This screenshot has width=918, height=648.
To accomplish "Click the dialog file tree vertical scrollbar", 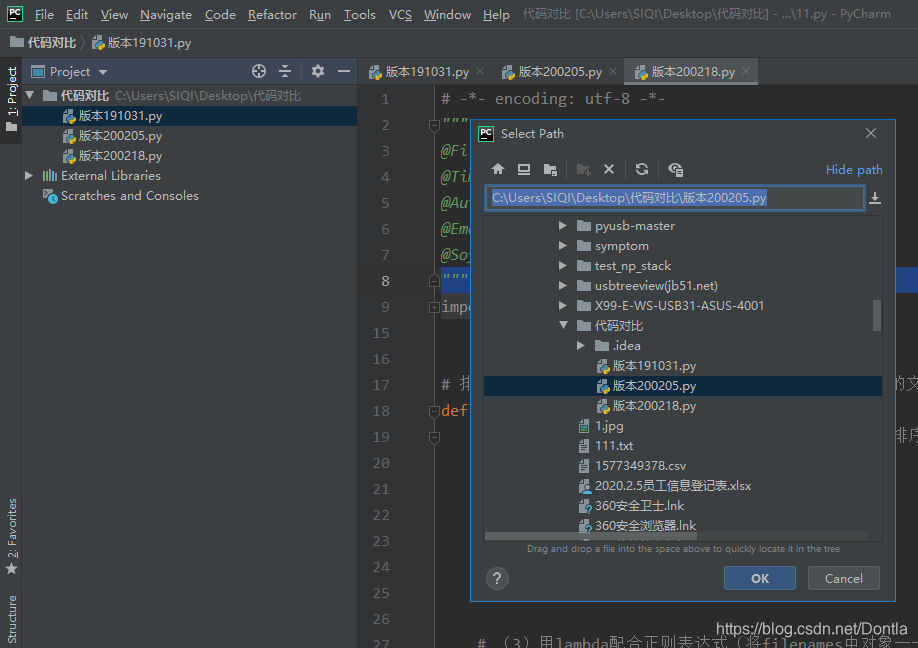I will pyautogui.click(x=876, y=315).
